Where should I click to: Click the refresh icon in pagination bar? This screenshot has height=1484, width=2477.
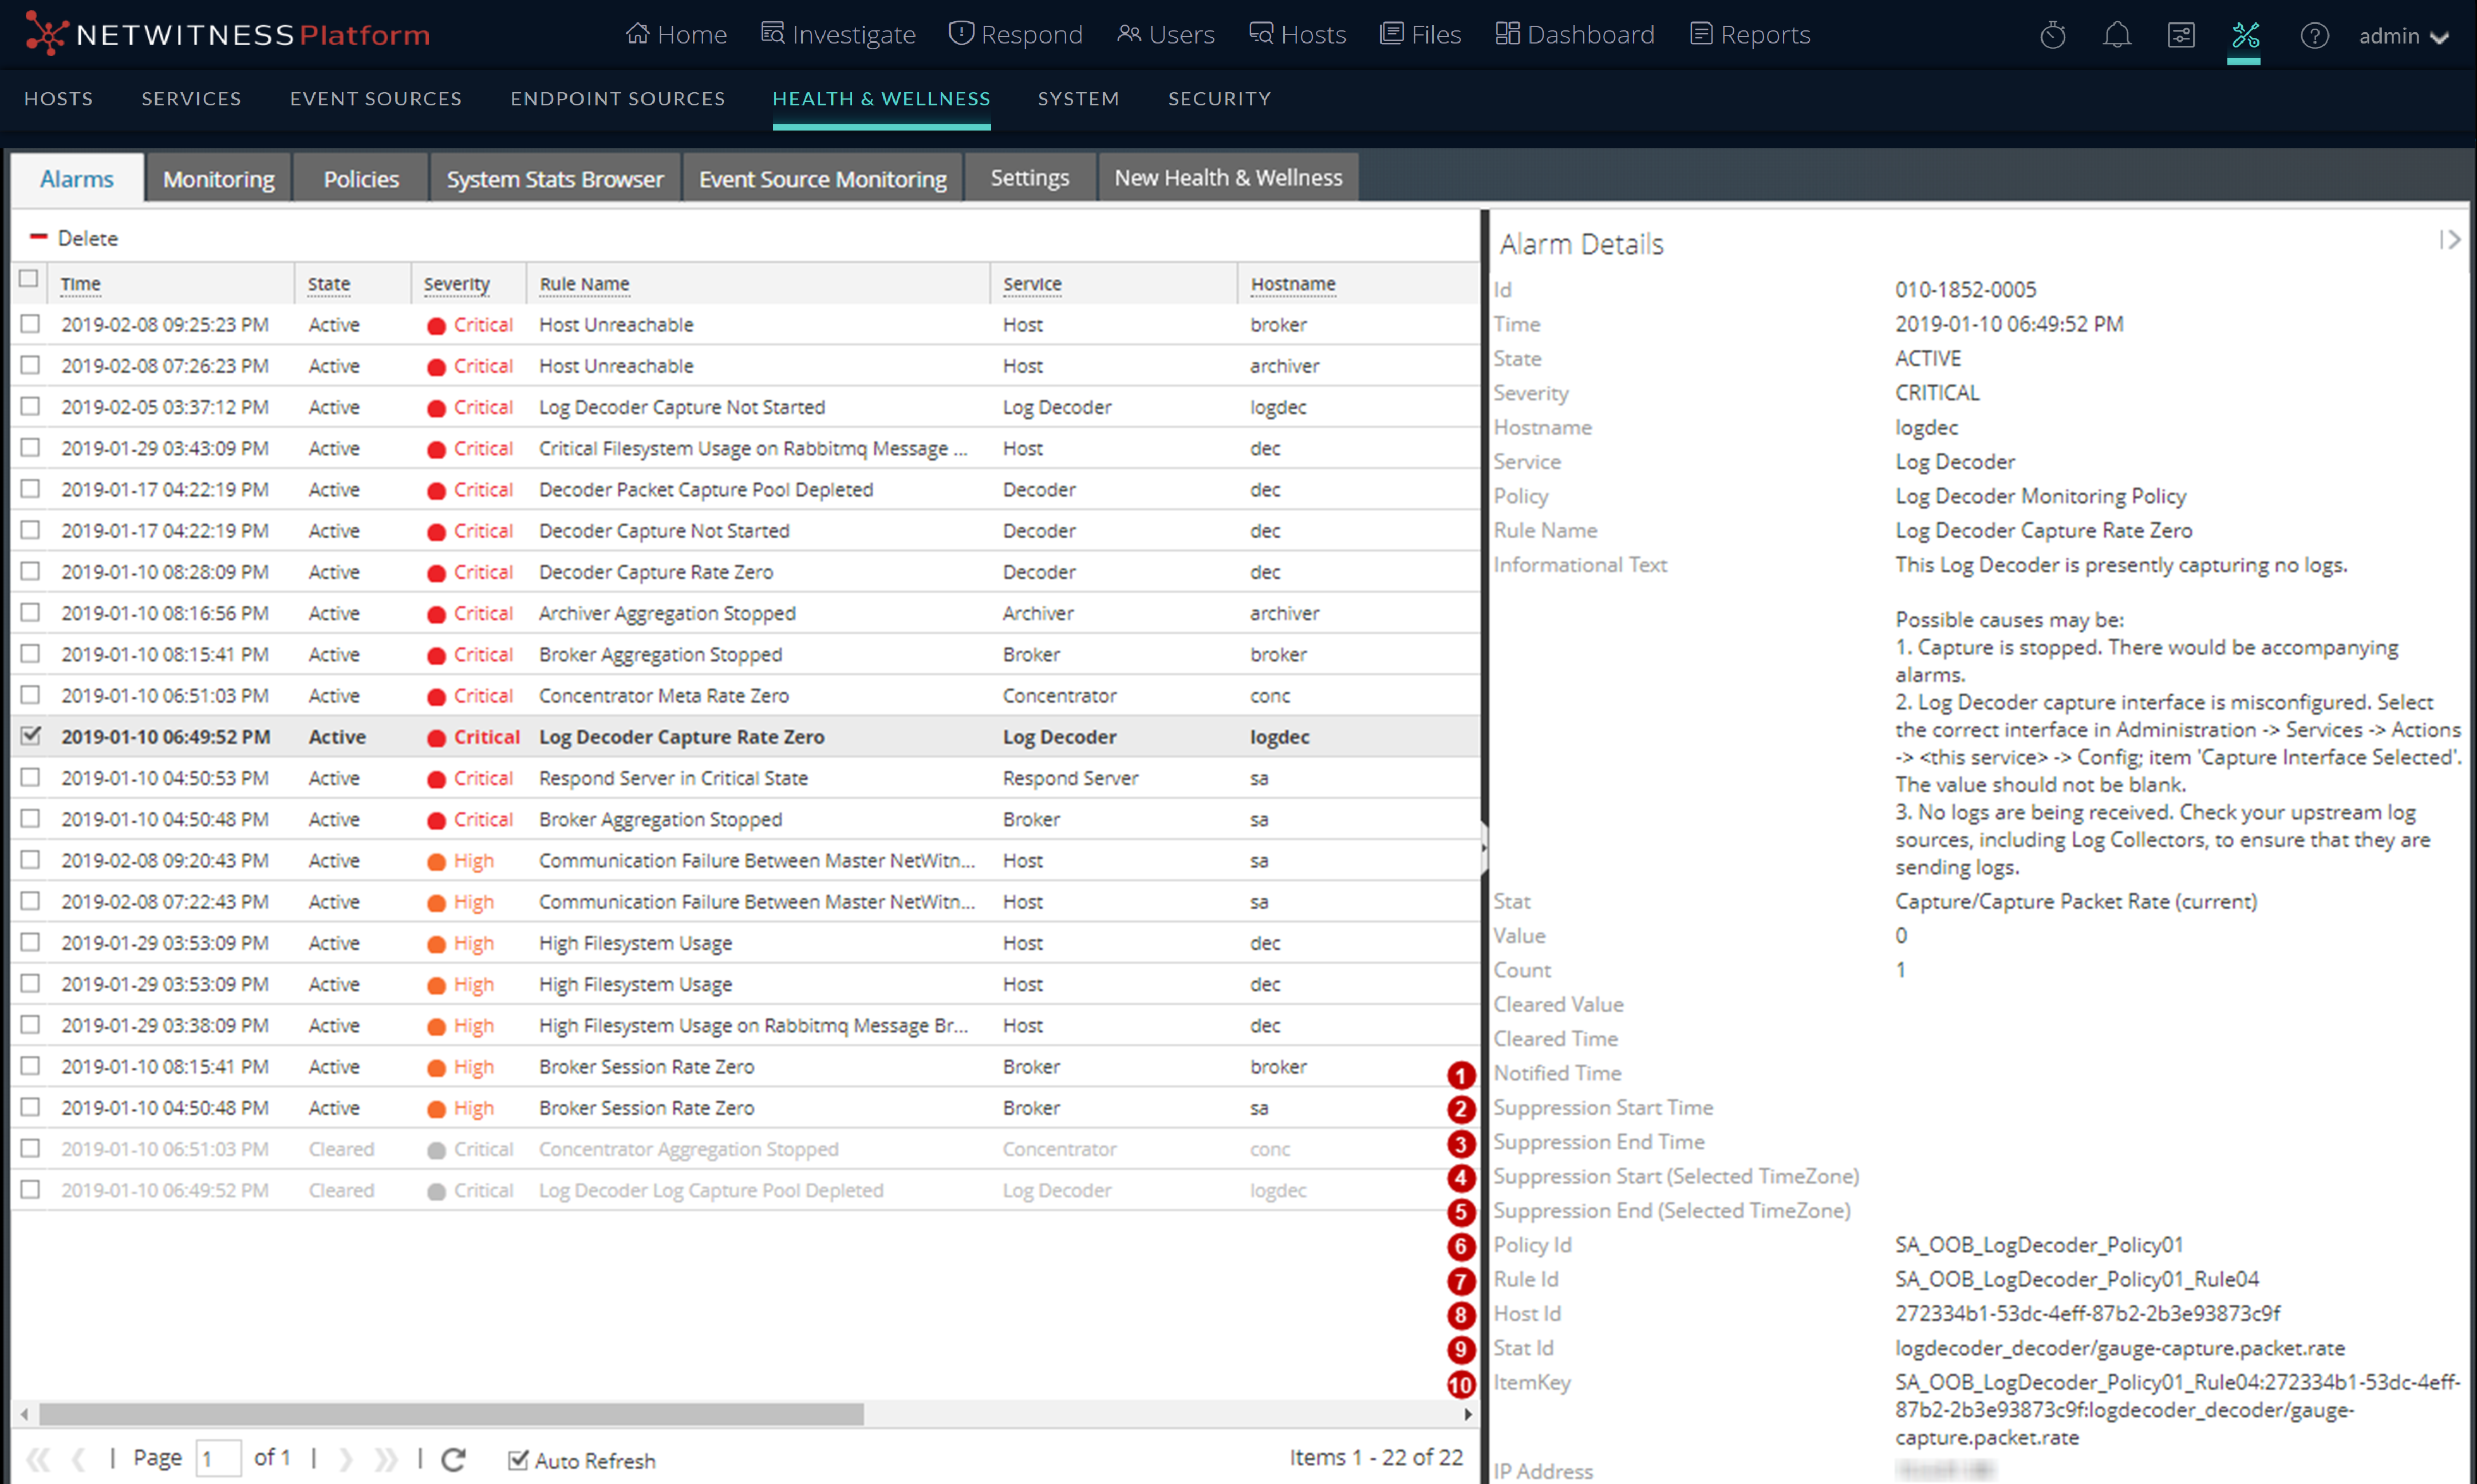coord(453,1460)
